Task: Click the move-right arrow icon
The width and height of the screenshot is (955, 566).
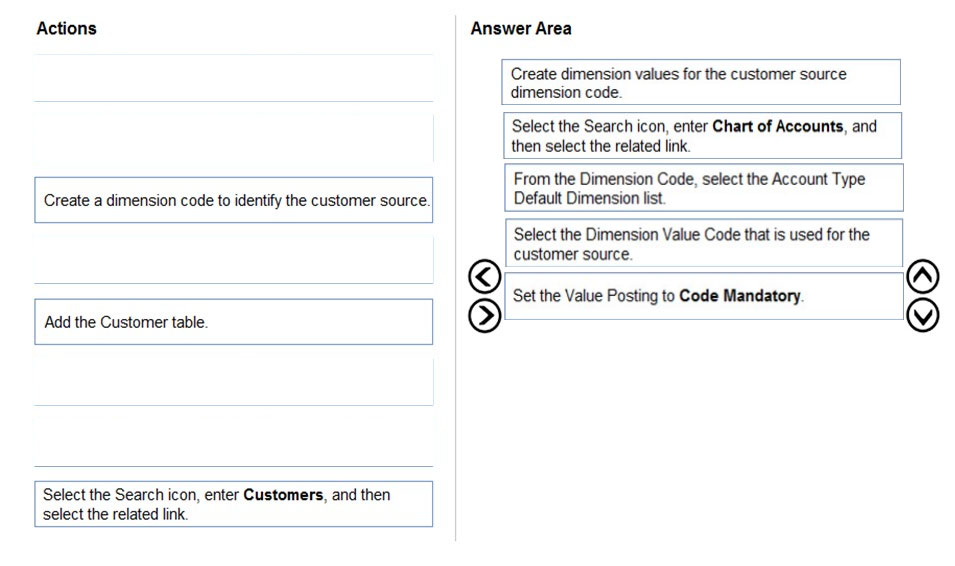Action: coord(485,316)
